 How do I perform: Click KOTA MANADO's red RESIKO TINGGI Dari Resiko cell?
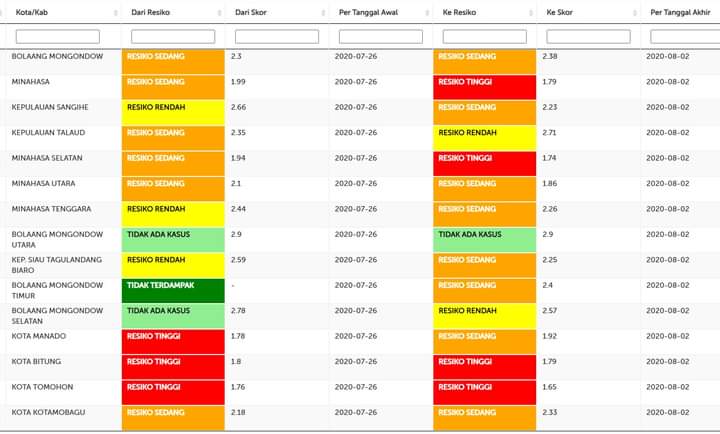(x=173, y=341)
